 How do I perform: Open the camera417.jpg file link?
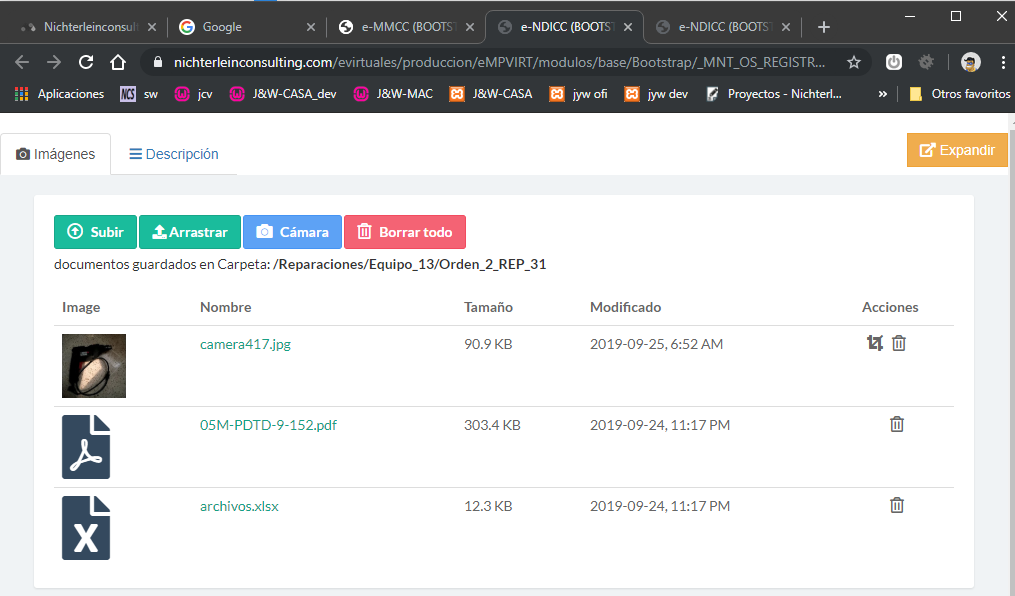[245, 344]
